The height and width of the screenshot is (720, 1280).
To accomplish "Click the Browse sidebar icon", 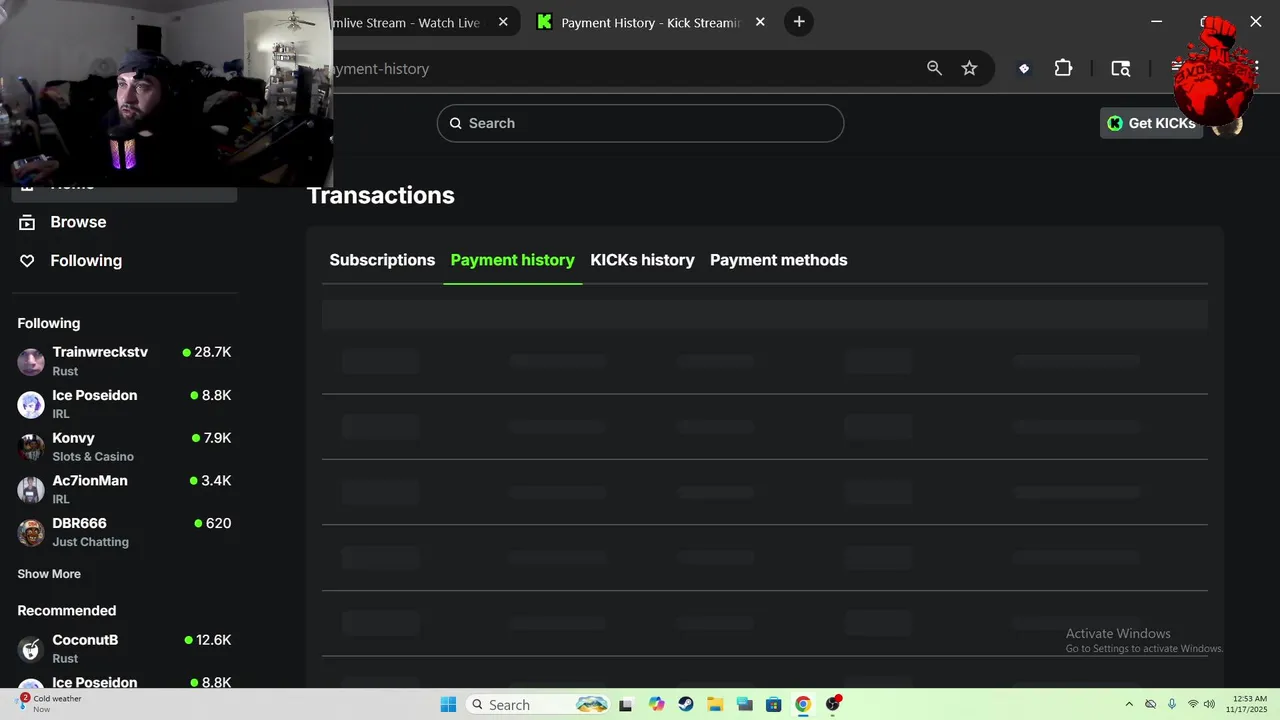I will 28,222.
